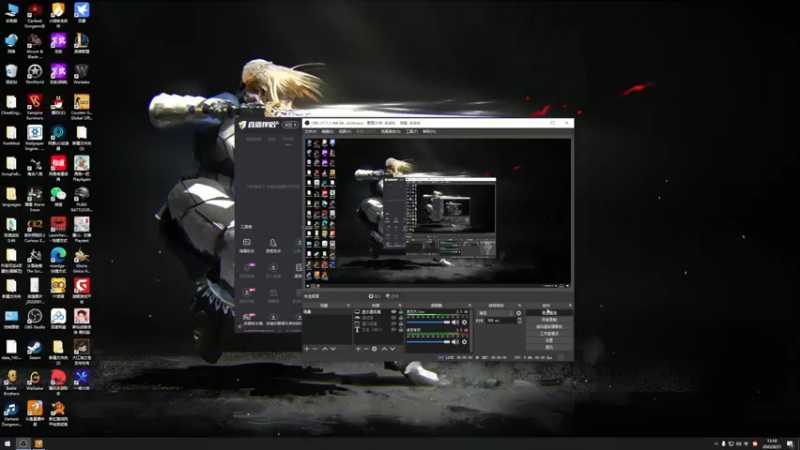
Task: Open settings gear for first mixer track
Action: (464, 322)
